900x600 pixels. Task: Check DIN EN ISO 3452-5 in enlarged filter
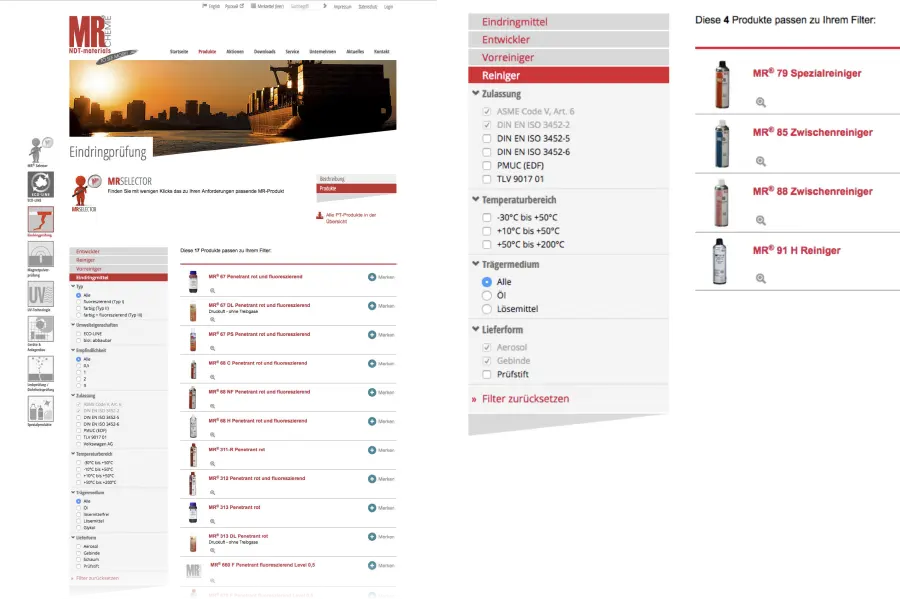tap(487, 138)
